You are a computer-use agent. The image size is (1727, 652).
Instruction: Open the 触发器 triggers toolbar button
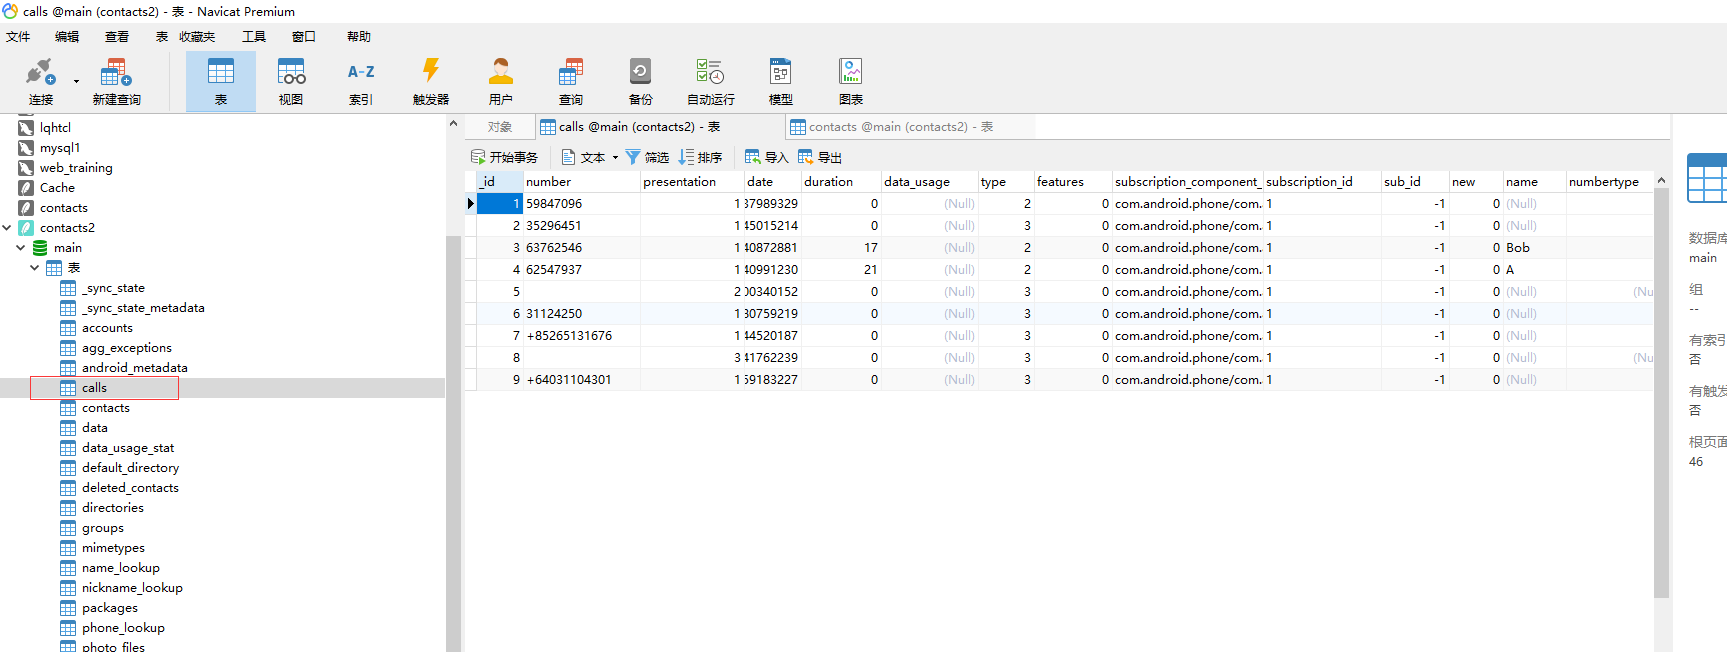point(431,81)
